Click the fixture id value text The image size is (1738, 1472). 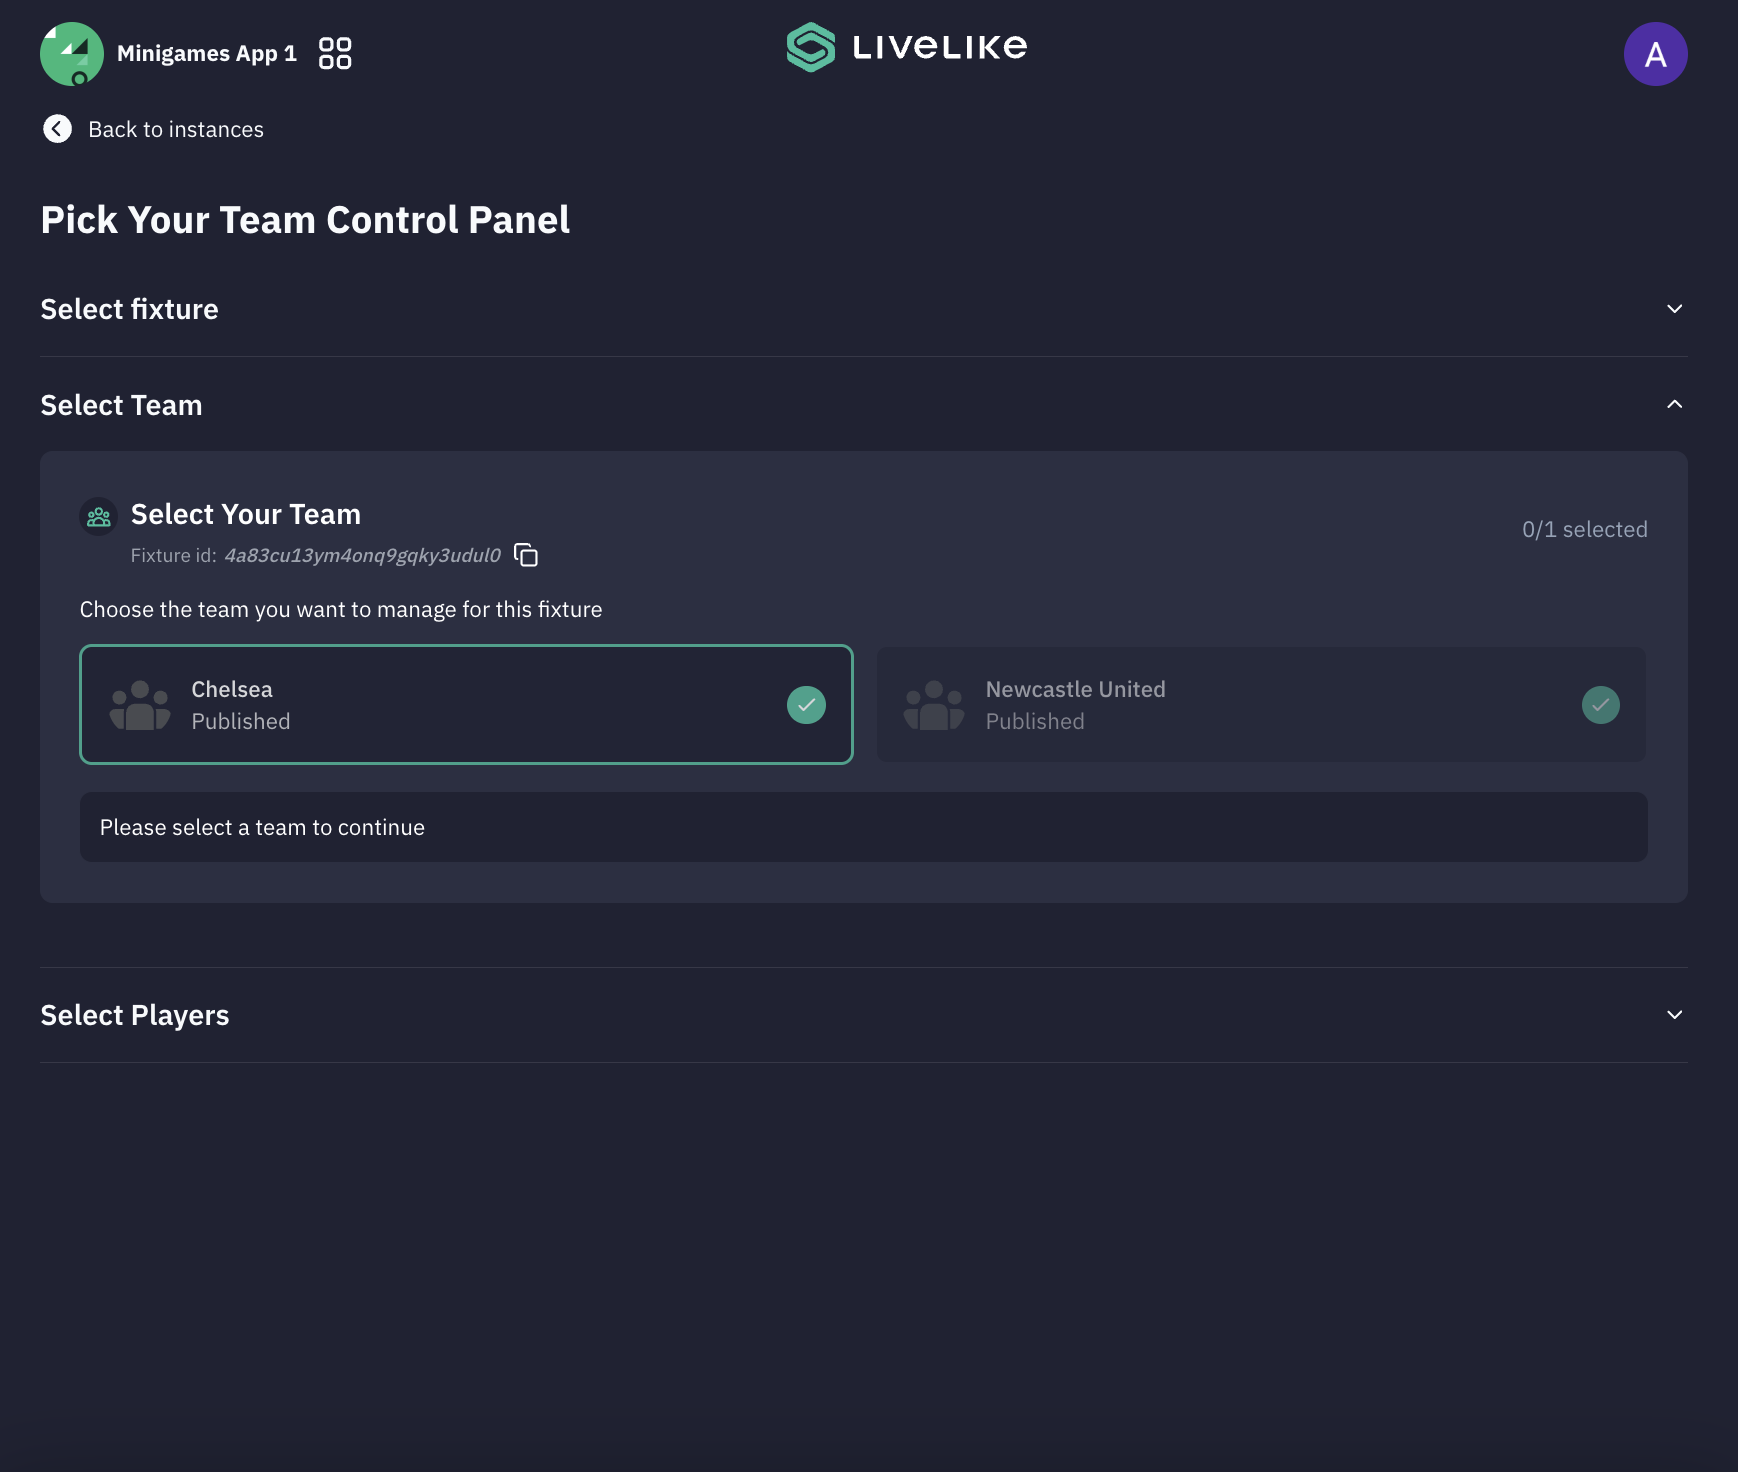pyautogui.click(x=362, y=556)
